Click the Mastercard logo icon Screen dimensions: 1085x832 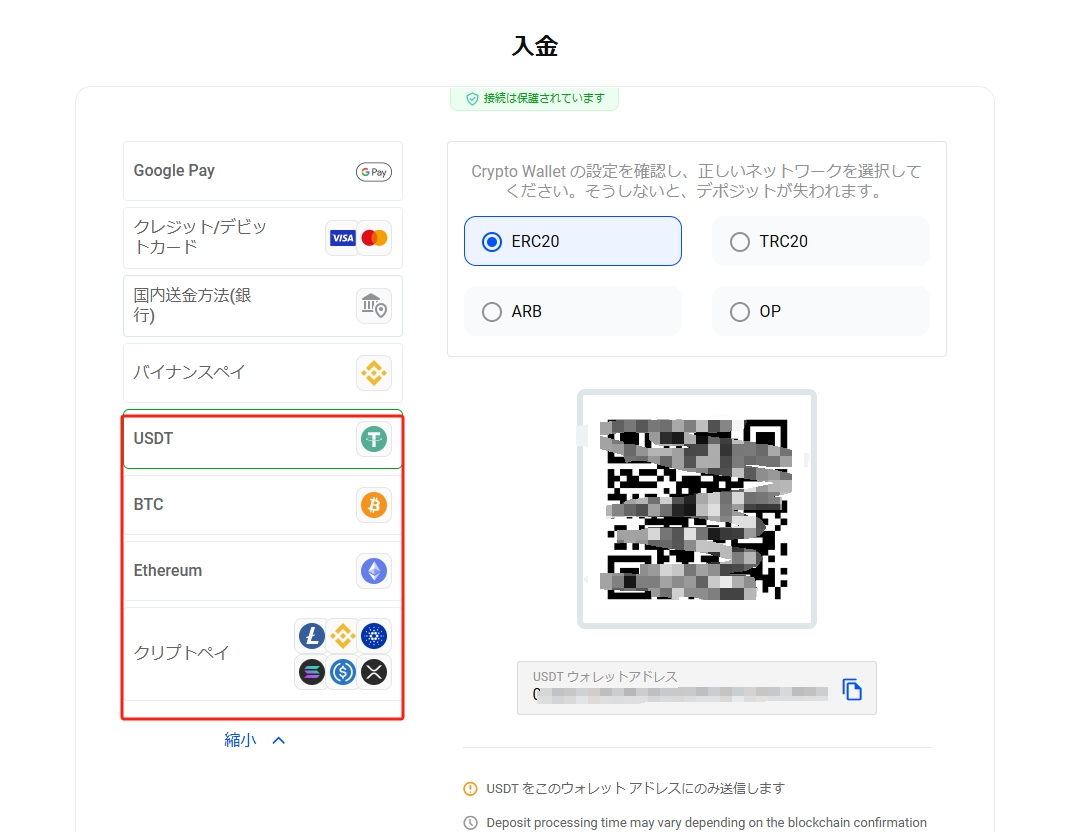(374, 238)
